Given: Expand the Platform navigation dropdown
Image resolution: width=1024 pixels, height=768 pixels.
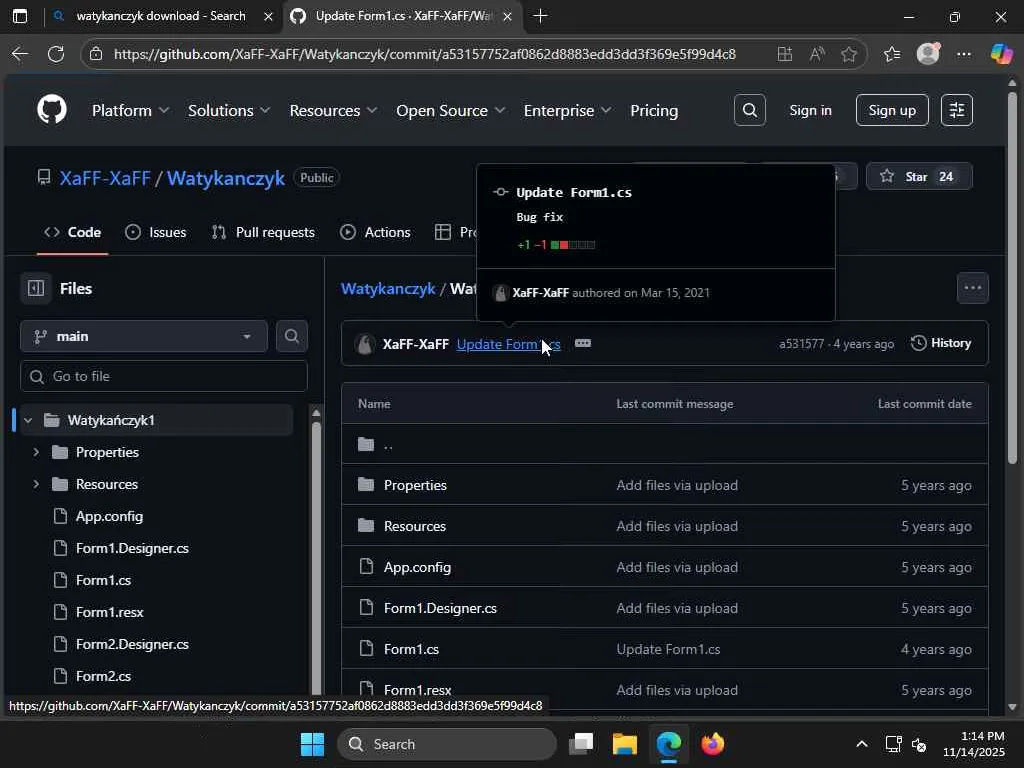Looking at the screenshot, I should [131, 110].
